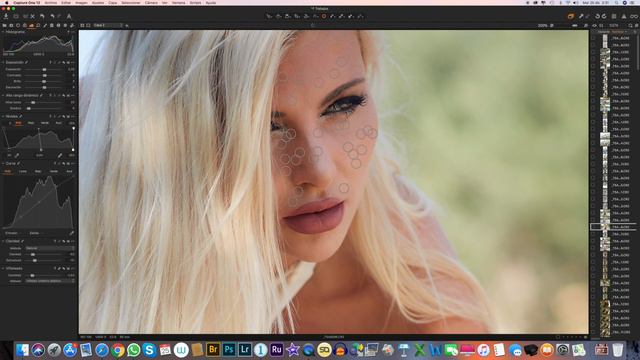The width and height of the screenshot is (640, 360).
Task: Open Photoshop from the Dock
Action: (x=229, y=350)
